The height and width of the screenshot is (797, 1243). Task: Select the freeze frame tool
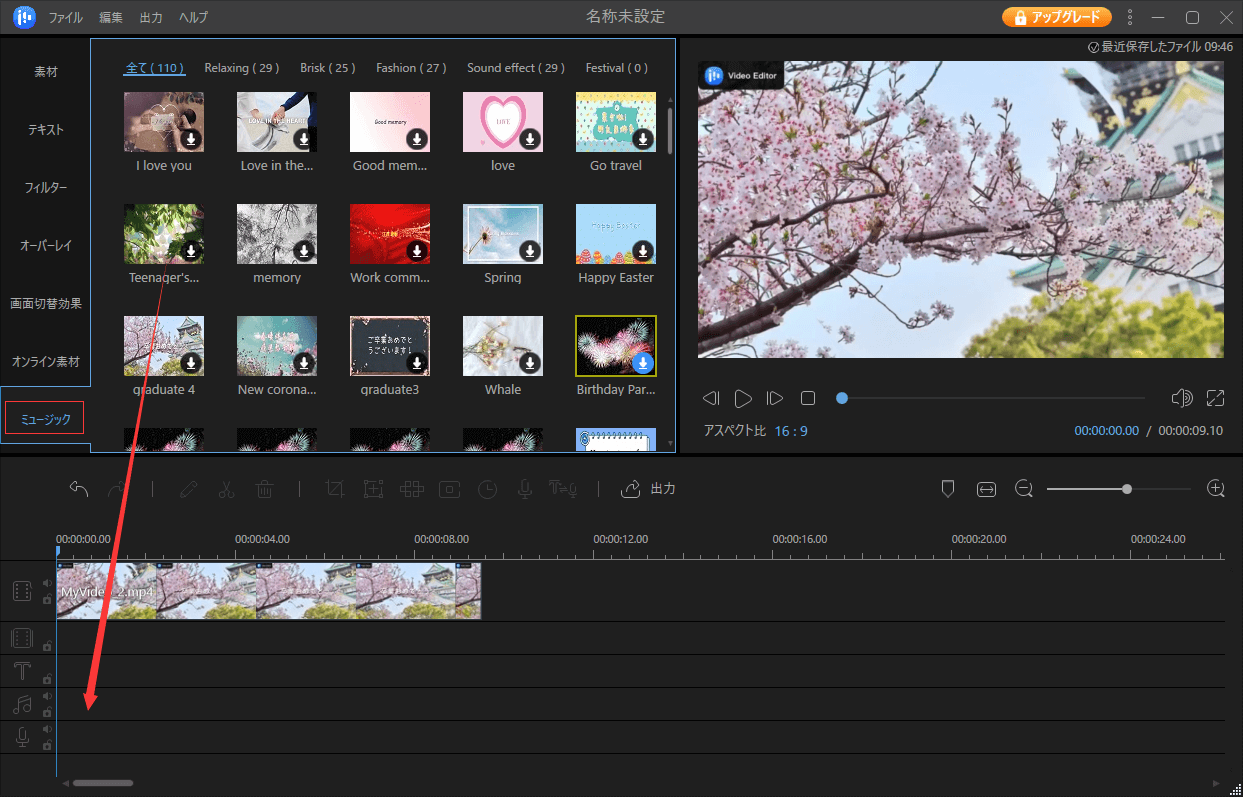click(449, 489)
